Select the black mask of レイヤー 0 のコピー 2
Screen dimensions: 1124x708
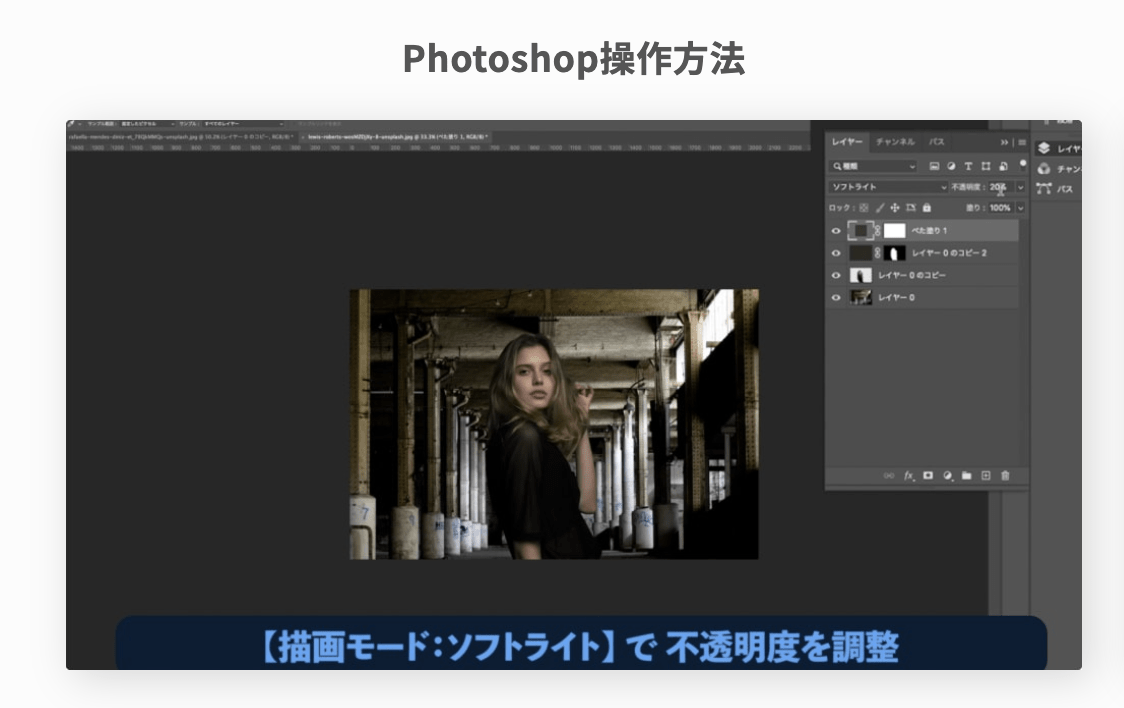click(895, 253)
